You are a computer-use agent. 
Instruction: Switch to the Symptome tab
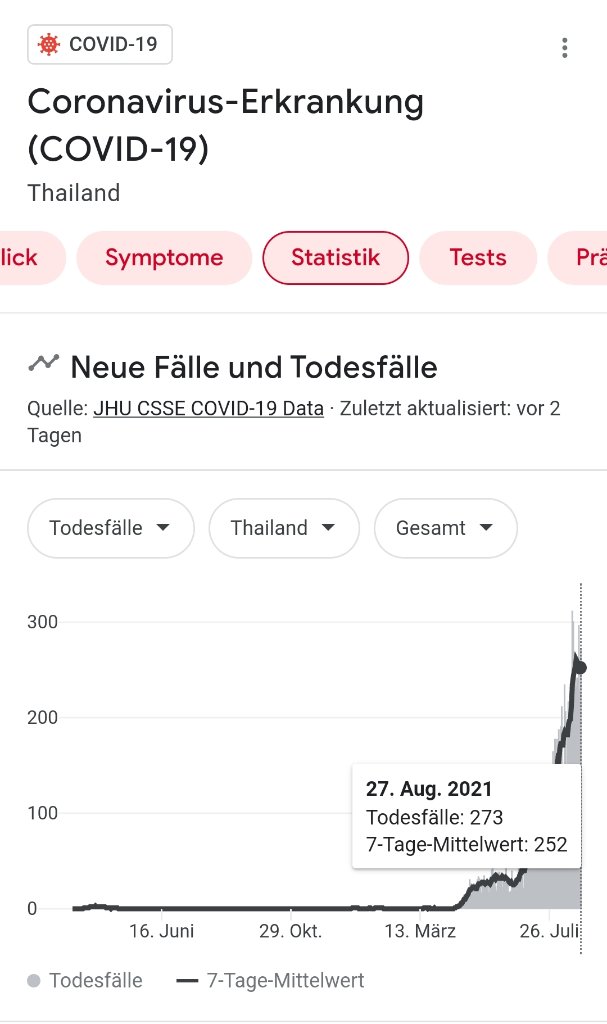(x=164, y=258)
